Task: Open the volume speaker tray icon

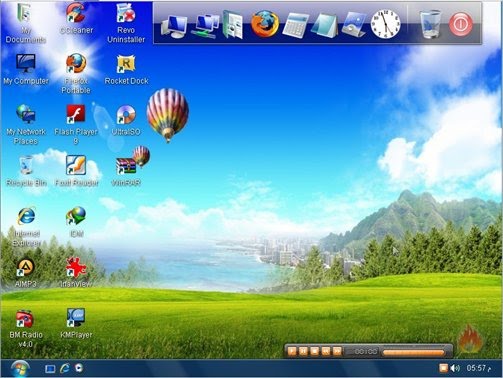Action: click(x=455, y=368)
